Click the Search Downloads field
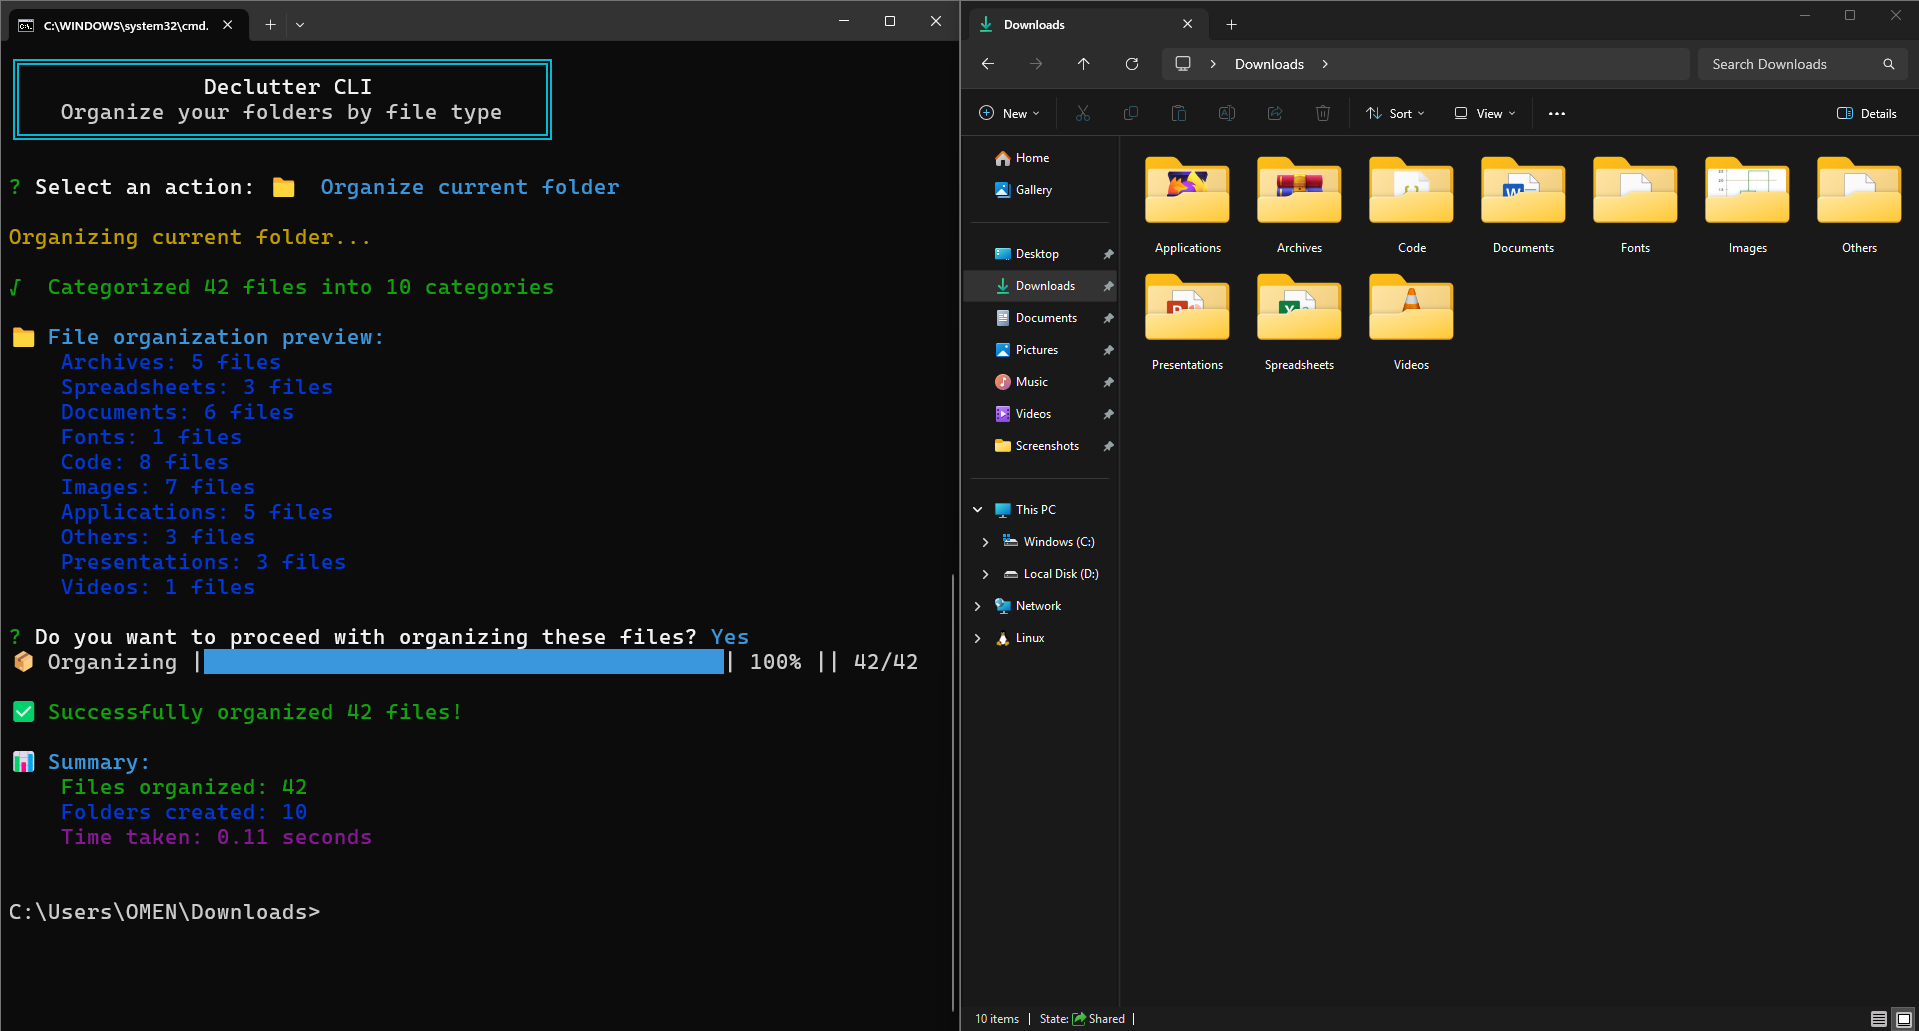The width and height of the screenshot is (1919, 1031). [1803, 64]
